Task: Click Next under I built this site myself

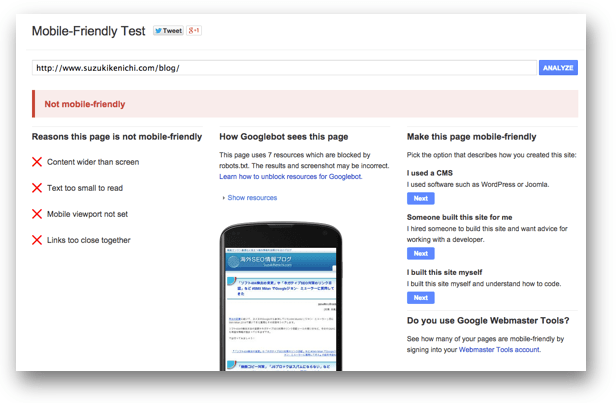Action: (420, 298)
